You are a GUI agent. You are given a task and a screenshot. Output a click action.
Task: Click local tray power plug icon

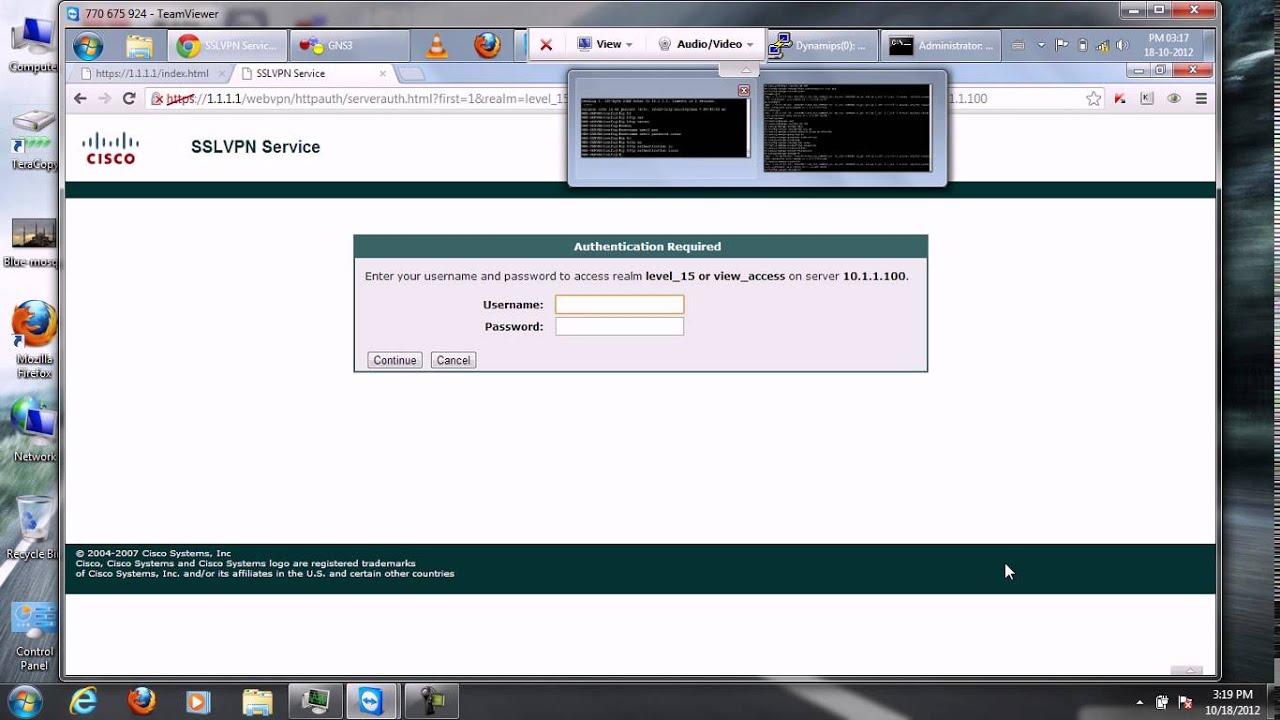coord(1162,703)
